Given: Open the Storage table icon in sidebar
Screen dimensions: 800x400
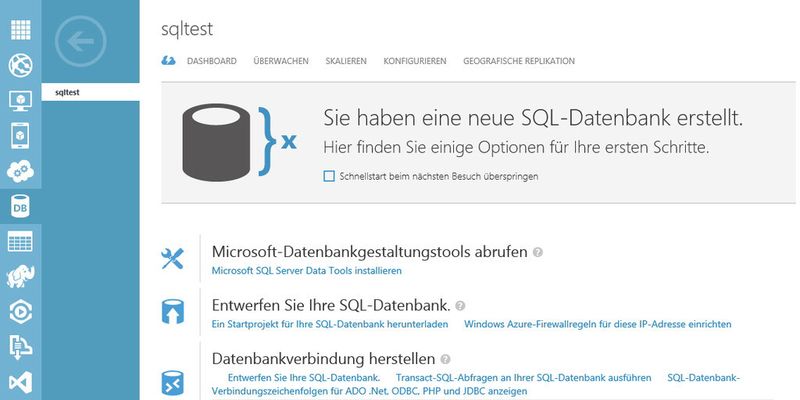Looking at the screenshot, I should tap(20, 241).
